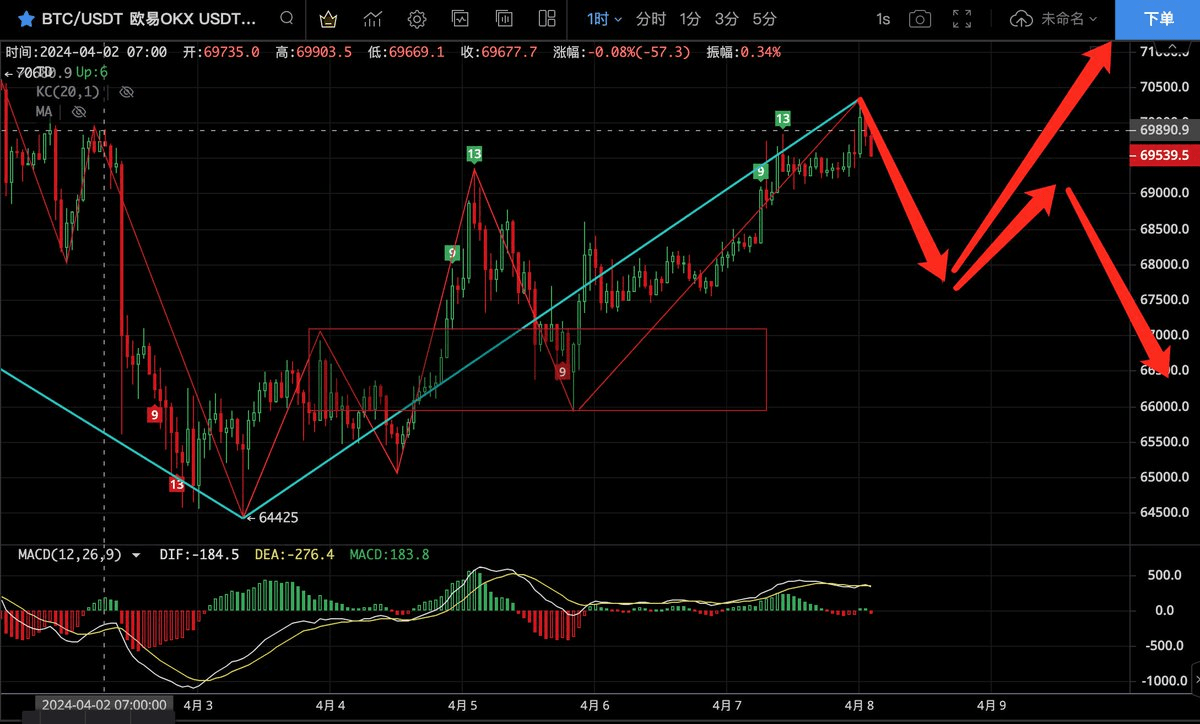Toggle visibility of the MA indicator
The image size is (1200, 724).
click(79, 112)
